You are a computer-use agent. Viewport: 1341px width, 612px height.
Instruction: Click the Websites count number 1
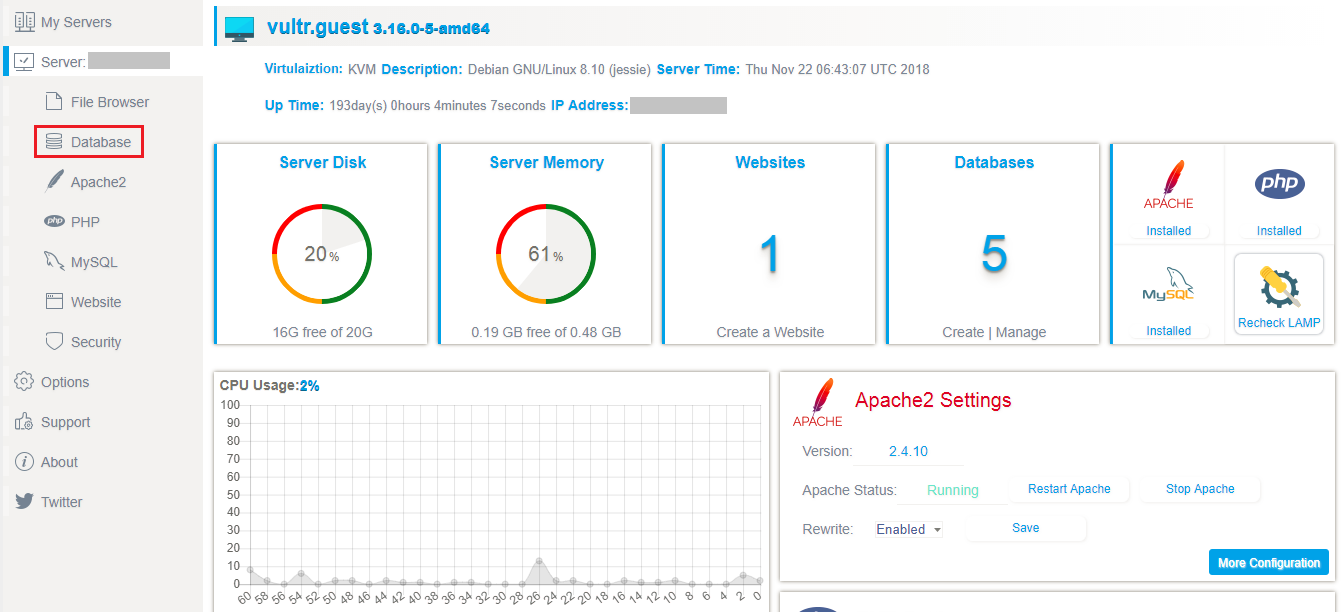[769, 254]
